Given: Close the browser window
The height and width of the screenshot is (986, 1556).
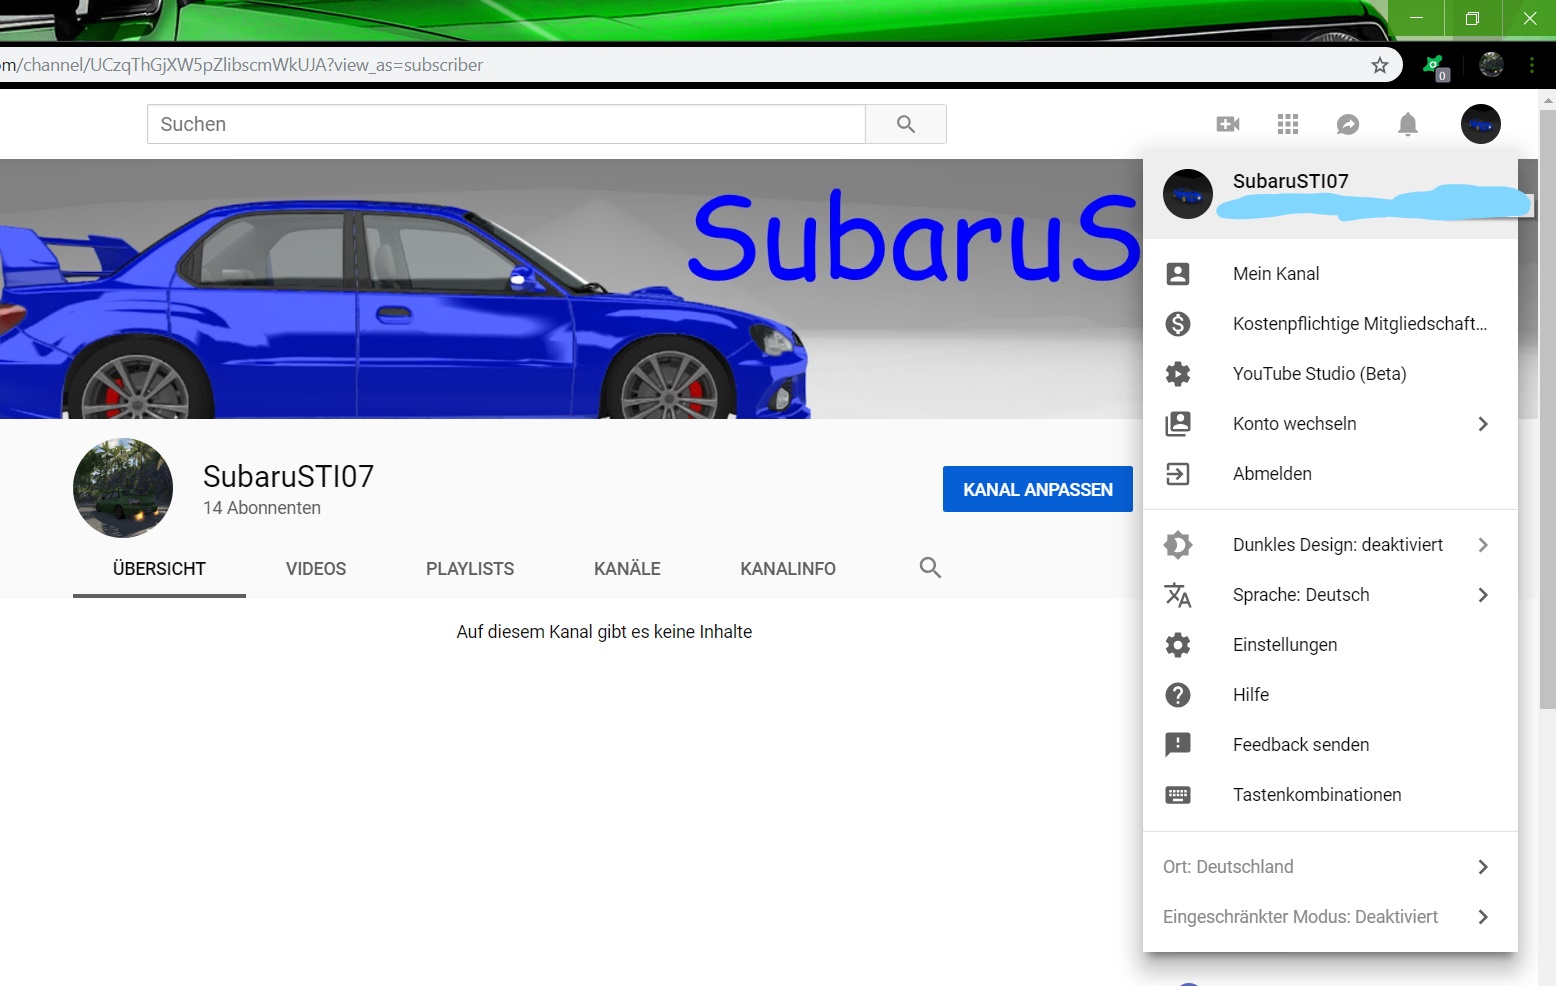Looking at the screenshot, I should [1529, 18].
